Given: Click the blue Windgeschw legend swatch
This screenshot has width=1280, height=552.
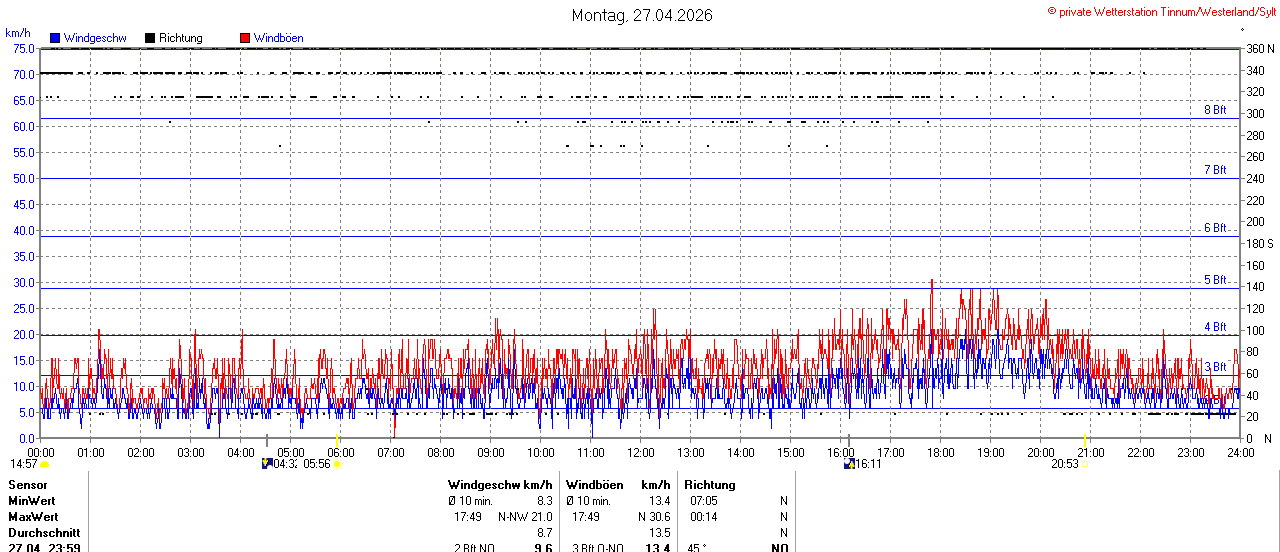Looking at the screenshot, I should point(55,38).
